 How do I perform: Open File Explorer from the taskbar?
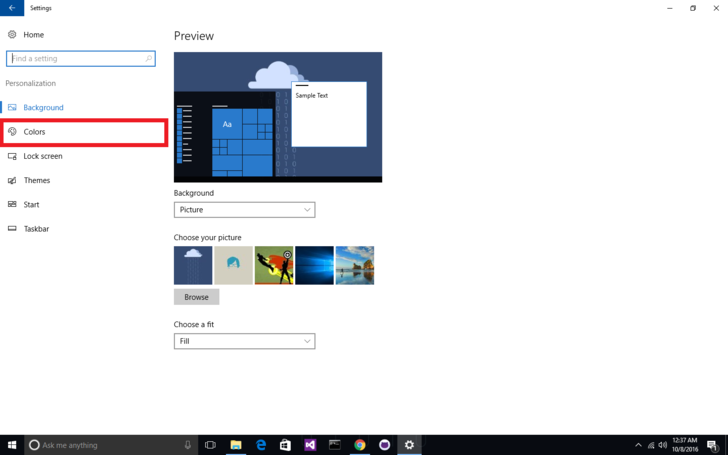tap(236, 445)
